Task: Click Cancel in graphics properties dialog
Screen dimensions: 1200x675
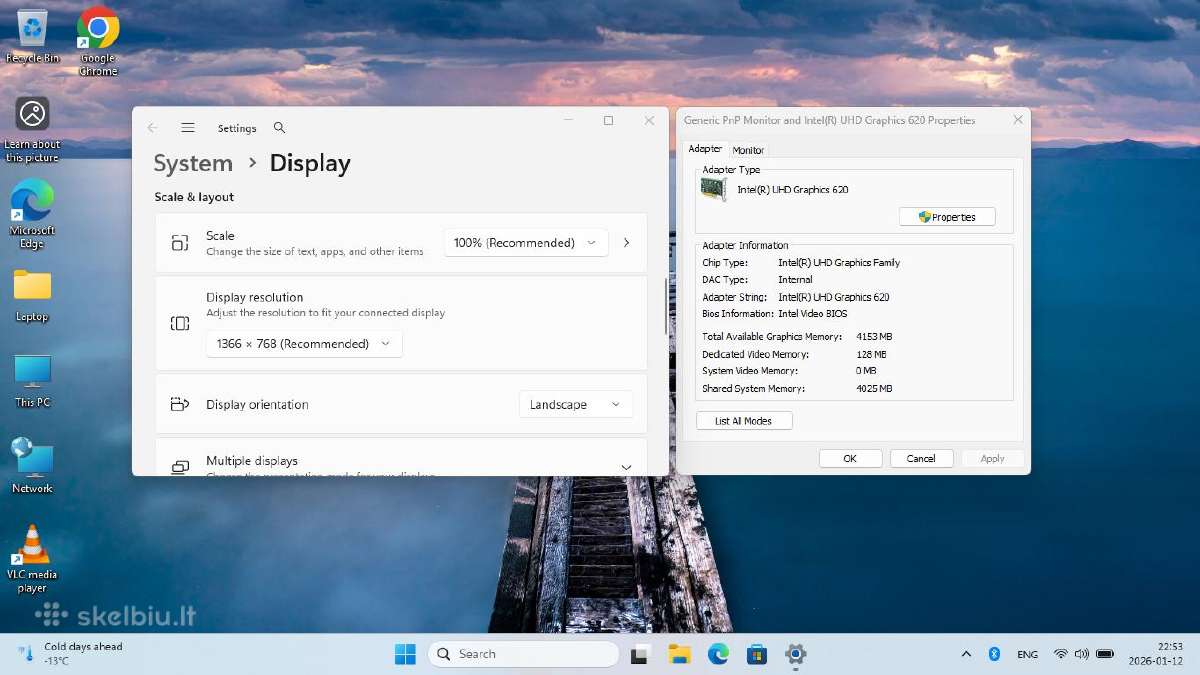Action: [921, 458]
